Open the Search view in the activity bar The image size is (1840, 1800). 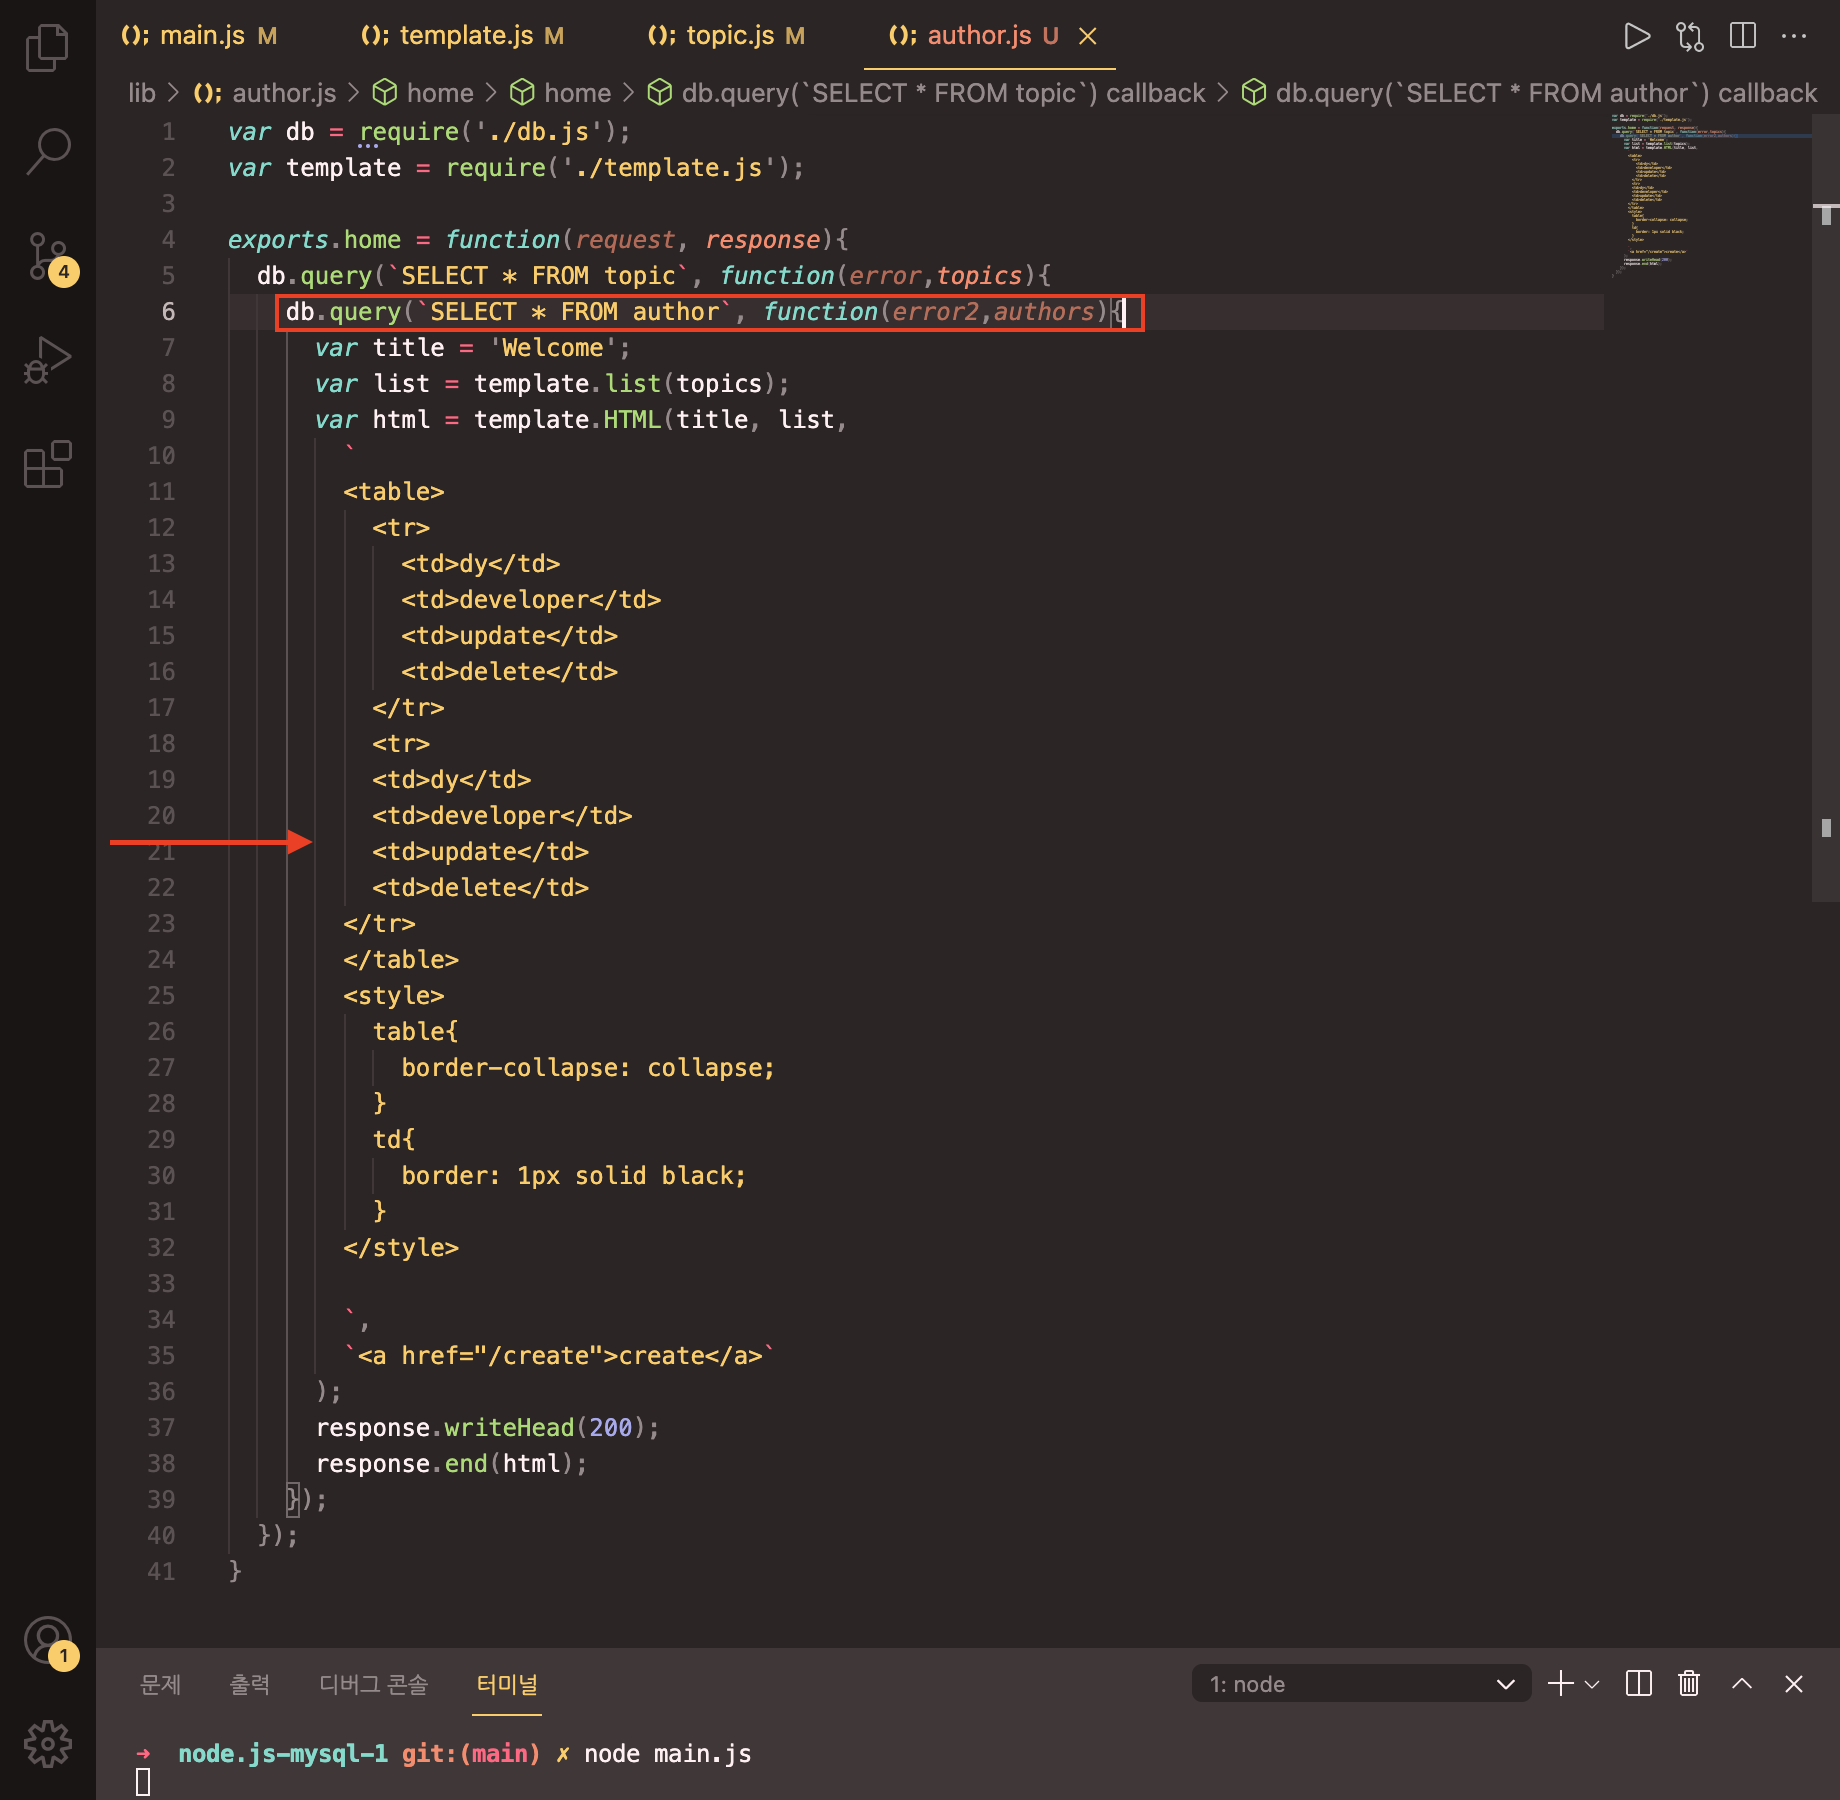pyautogui.click(x=47, y=152)
